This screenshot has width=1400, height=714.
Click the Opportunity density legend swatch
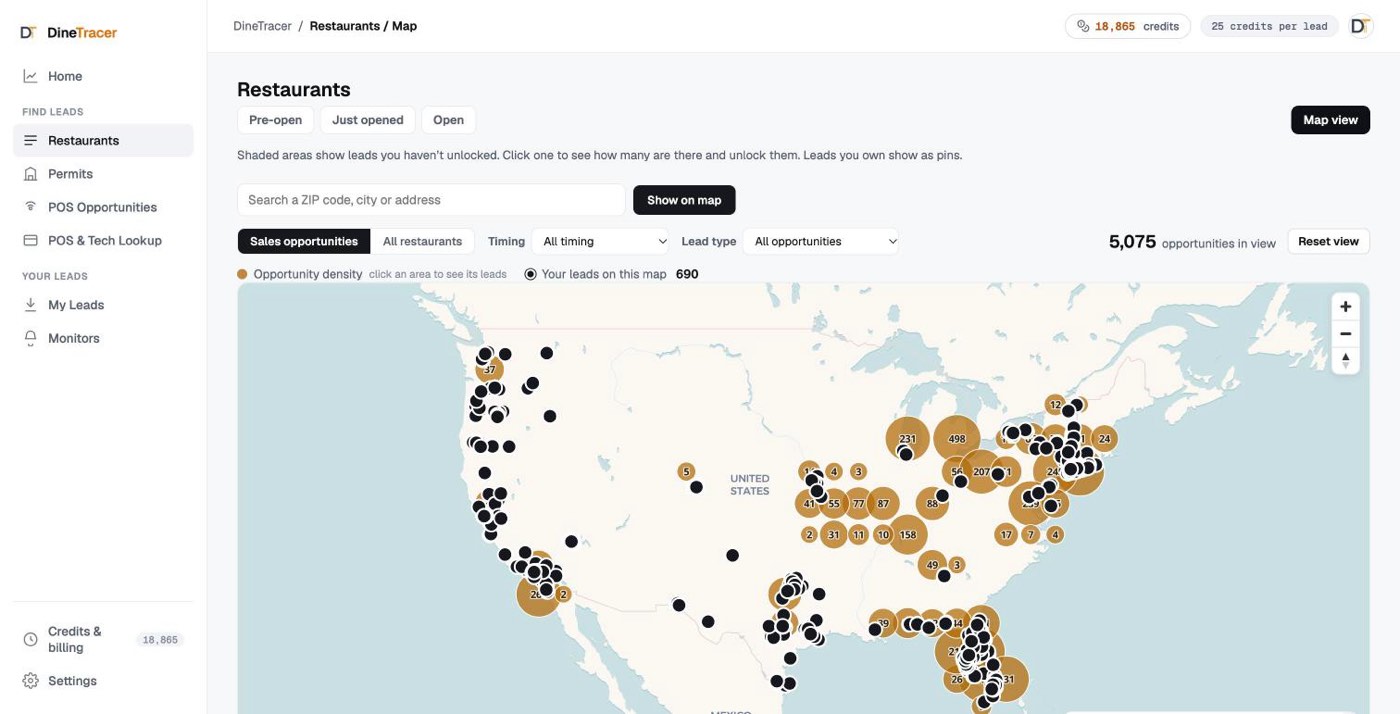click(242, 274)
